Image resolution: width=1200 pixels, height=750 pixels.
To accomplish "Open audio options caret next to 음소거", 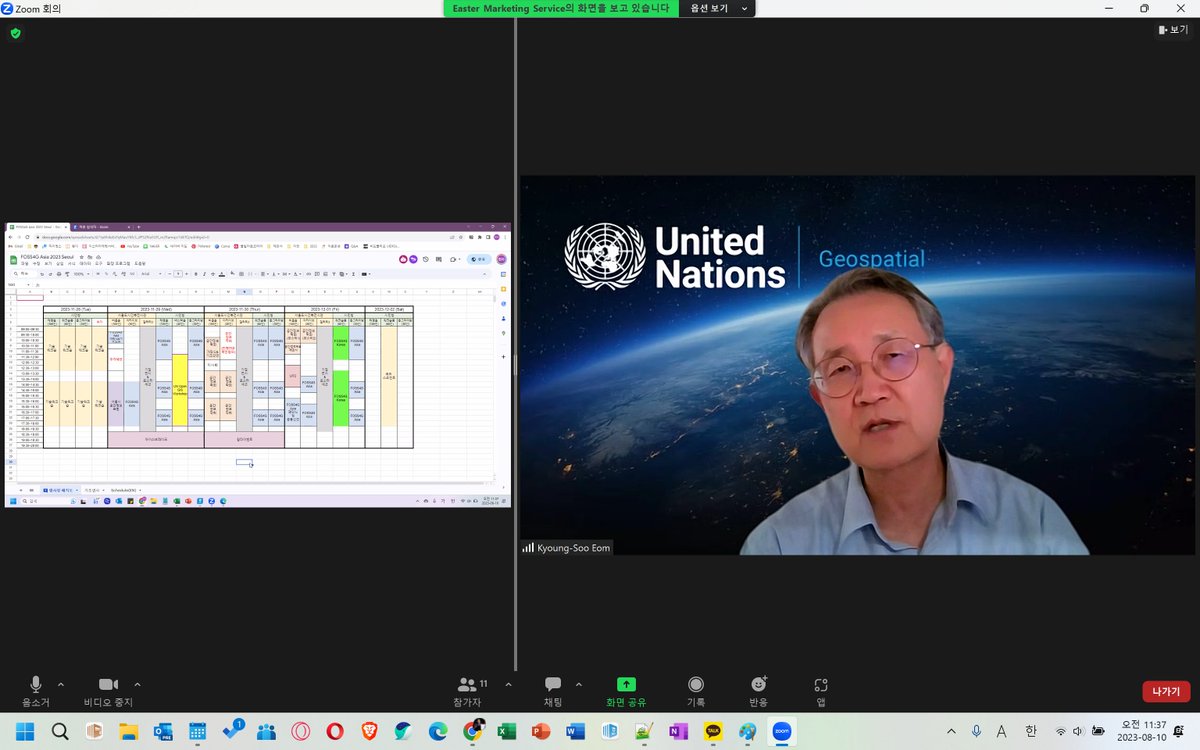I will click(61, 685).
